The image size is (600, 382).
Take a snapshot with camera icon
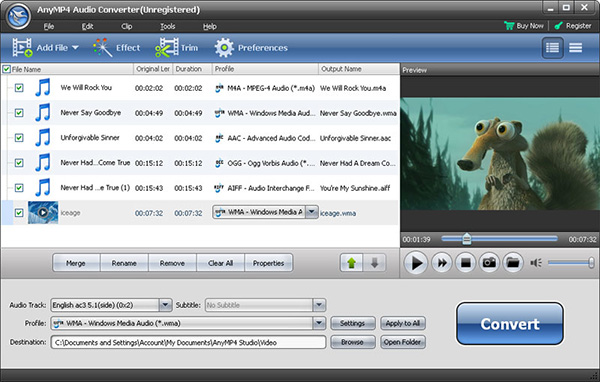pyautogui.click(x=489, y=263)
